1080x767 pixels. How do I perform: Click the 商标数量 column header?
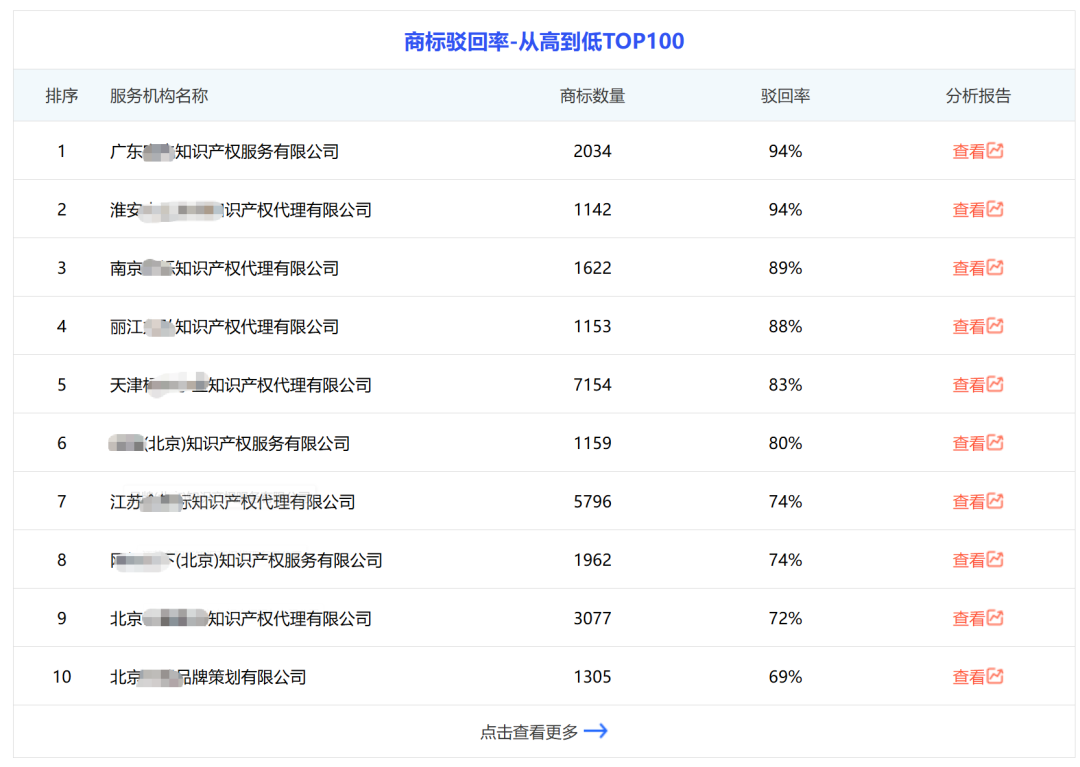[x=592, y=96]
